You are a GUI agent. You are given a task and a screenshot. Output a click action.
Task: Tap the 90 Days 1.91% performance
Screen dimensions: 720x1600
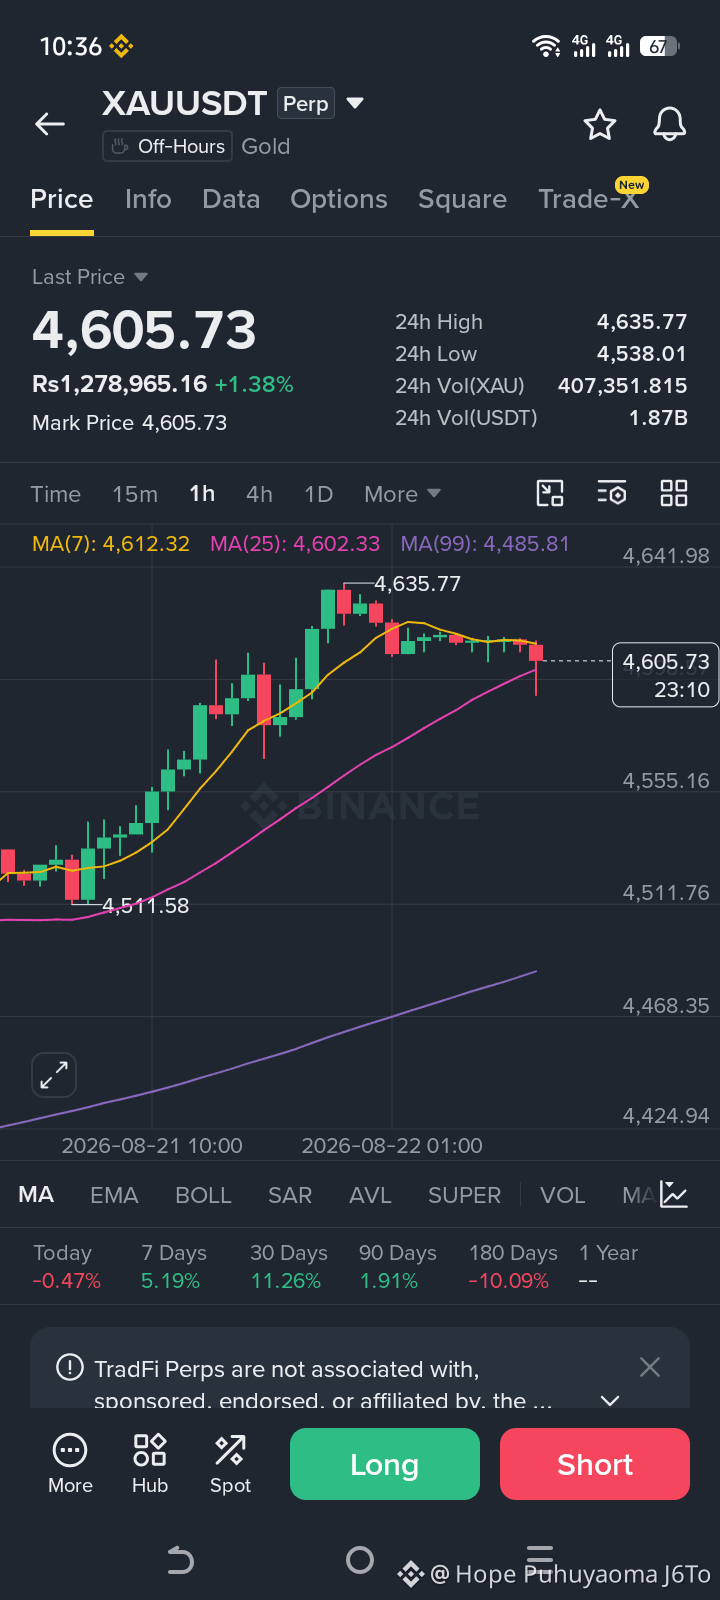398,1266
